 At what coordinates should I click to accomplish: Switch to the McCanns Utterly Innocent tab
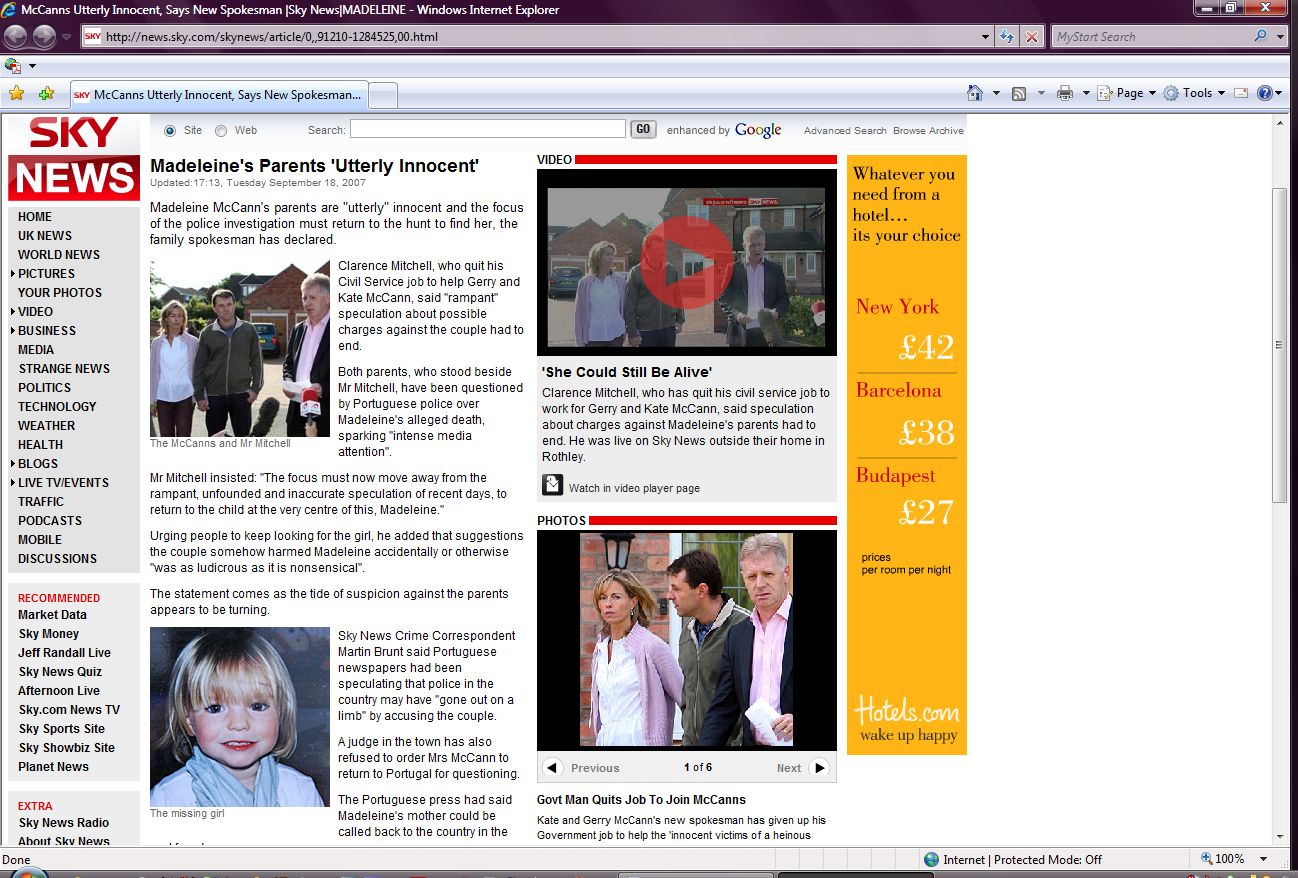[x=220, y=95]
